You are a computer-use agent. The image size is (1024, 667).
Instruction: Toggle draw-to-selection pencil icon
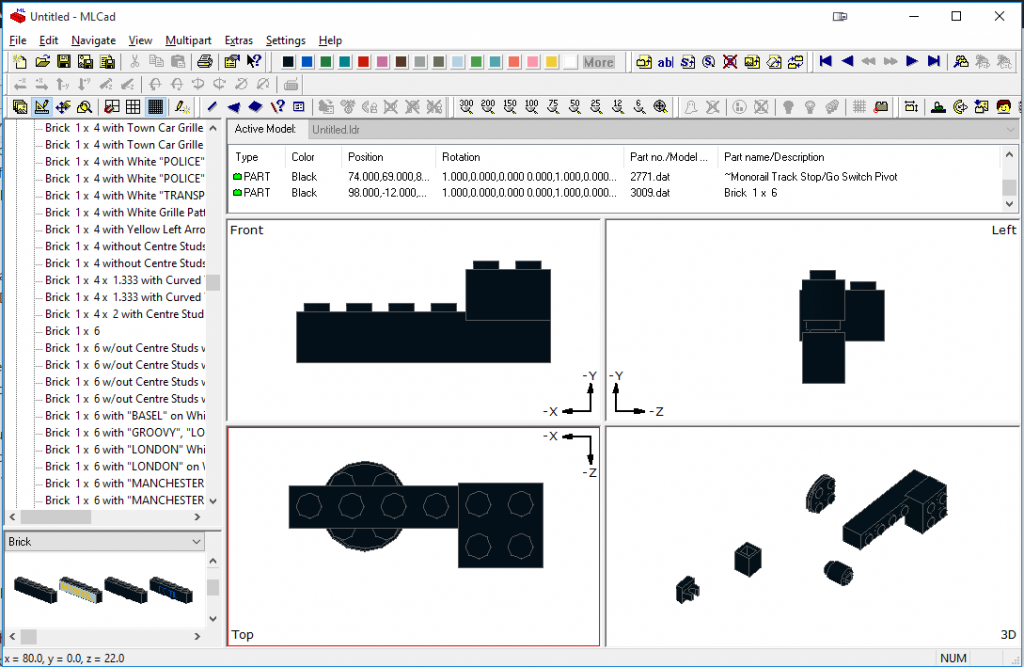[x=182, y=106]
